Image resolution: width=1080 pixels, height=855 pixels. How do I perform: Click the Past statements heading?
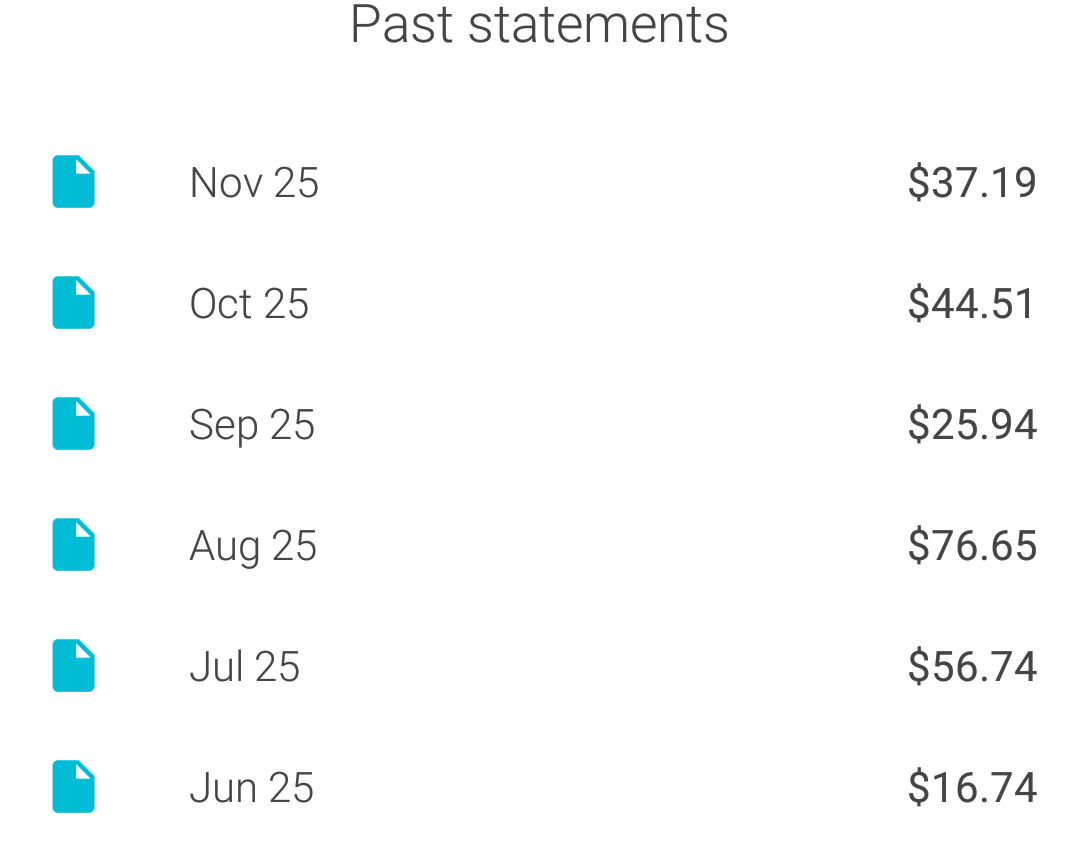539,25
